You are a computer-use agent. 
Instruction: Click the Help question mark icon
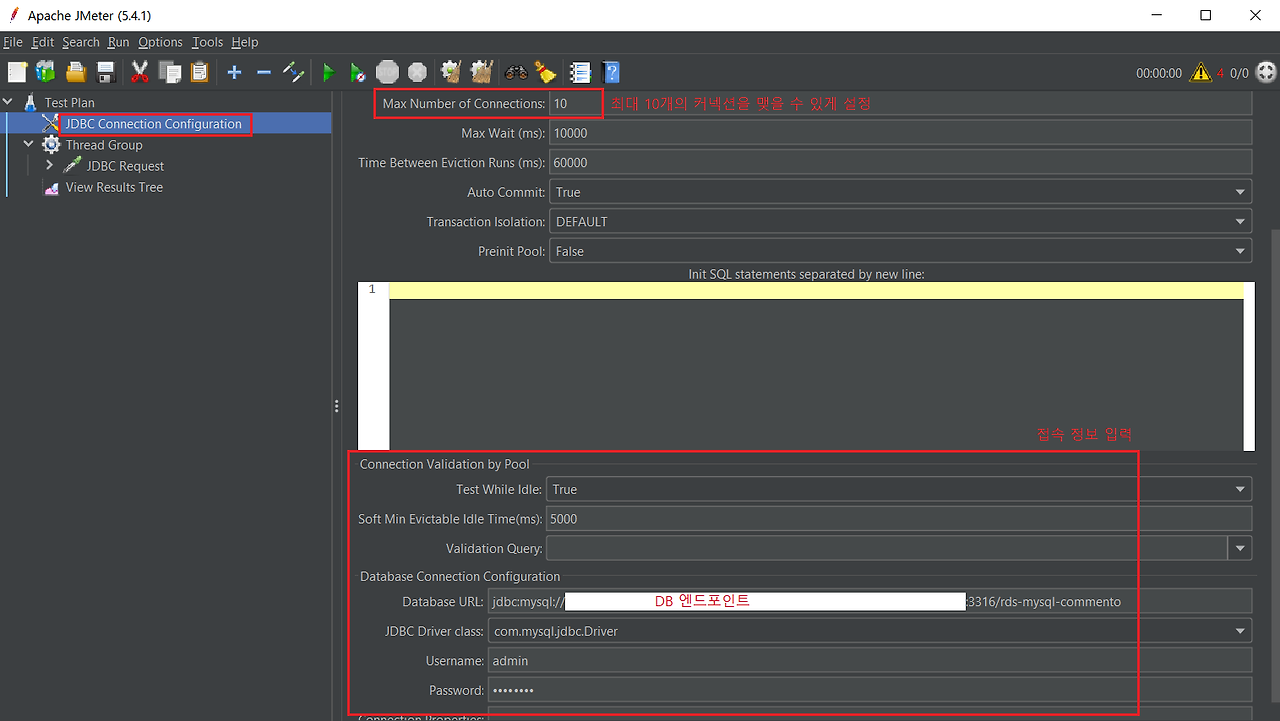pyautogui.click(x=611, y=72)
